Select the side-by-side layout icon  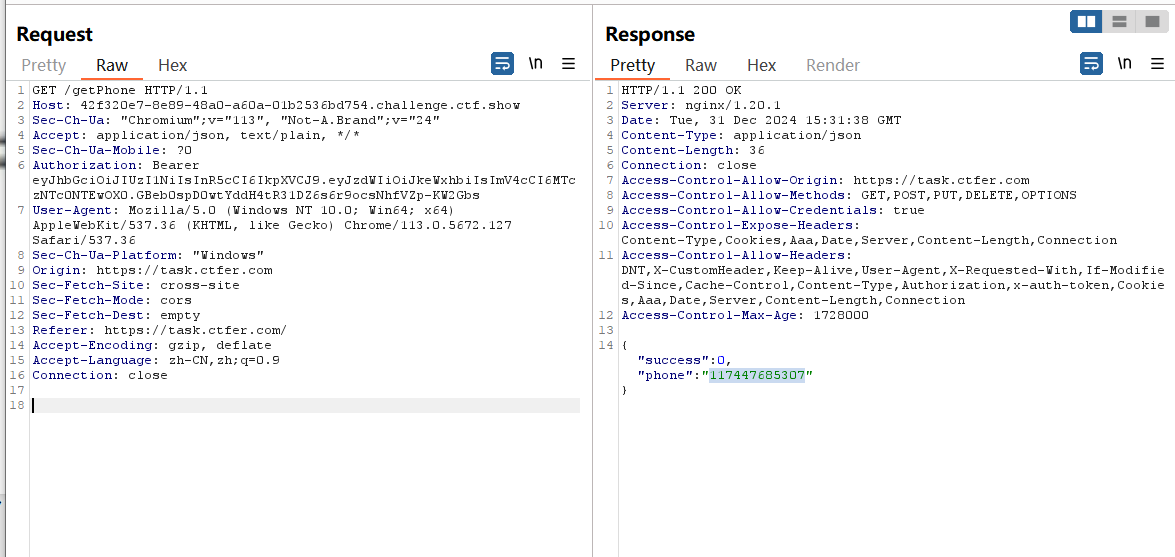coord(1085,21)
